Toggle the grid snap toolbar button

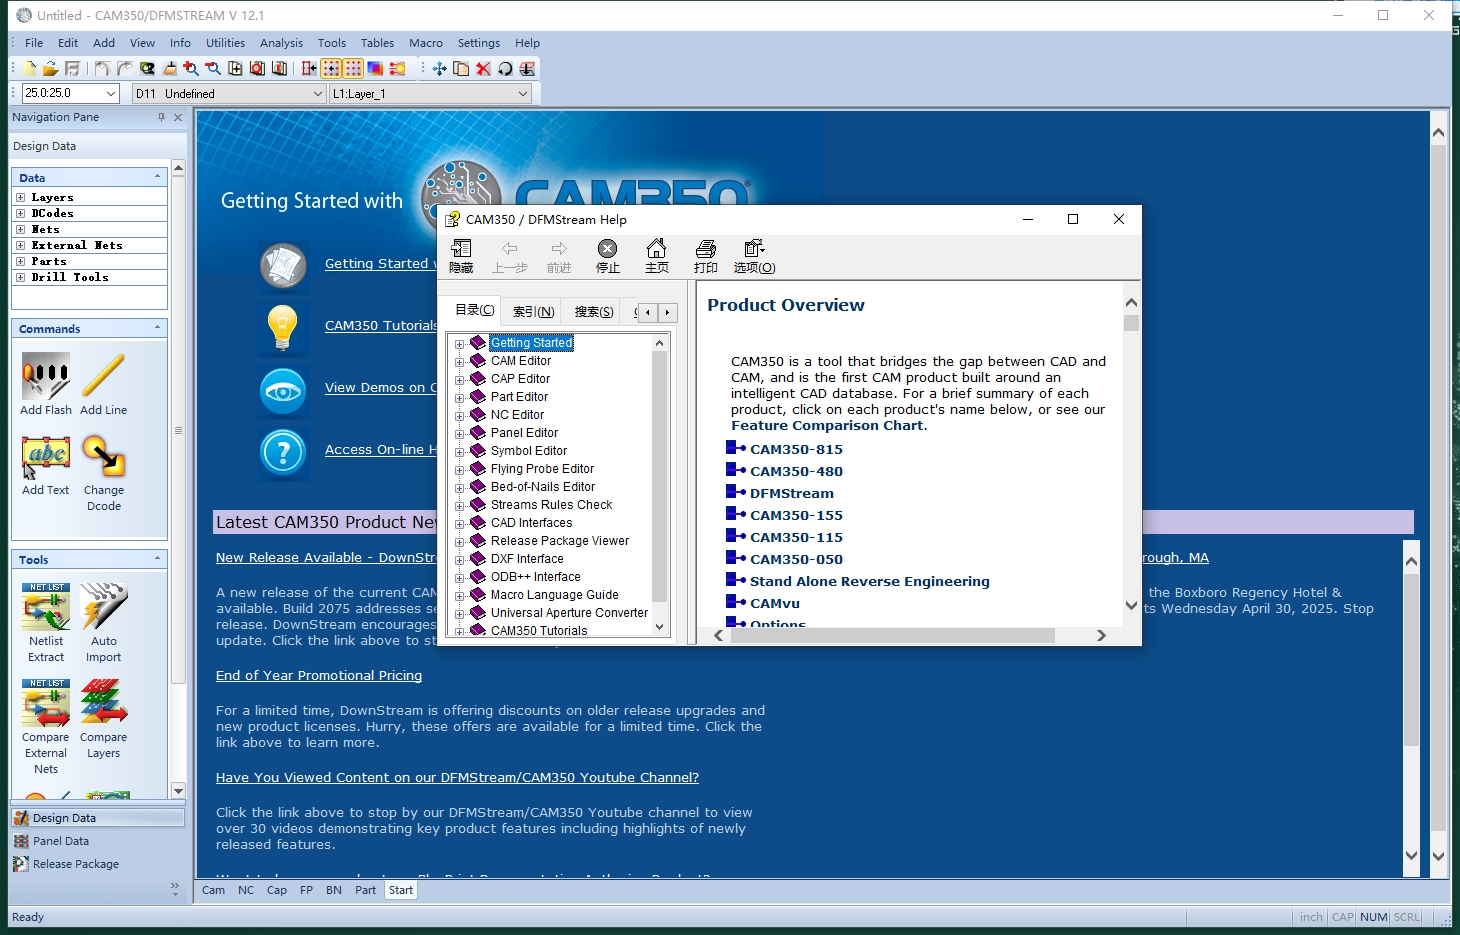(x=331, y=68)
